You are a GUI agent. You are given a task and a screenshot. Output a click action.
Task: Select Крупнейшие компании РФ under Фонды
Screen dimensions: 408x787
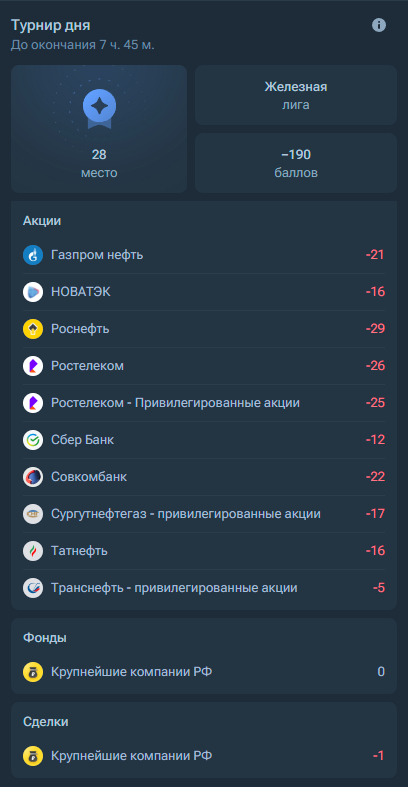coord(204,672)
